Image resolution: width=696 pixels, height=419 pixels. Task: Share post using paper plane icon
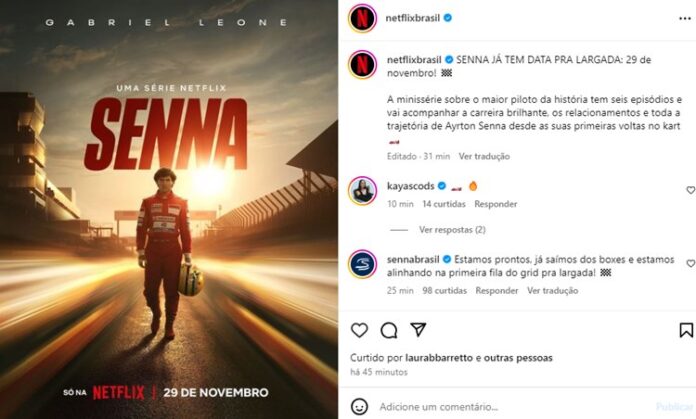point(418,330)
